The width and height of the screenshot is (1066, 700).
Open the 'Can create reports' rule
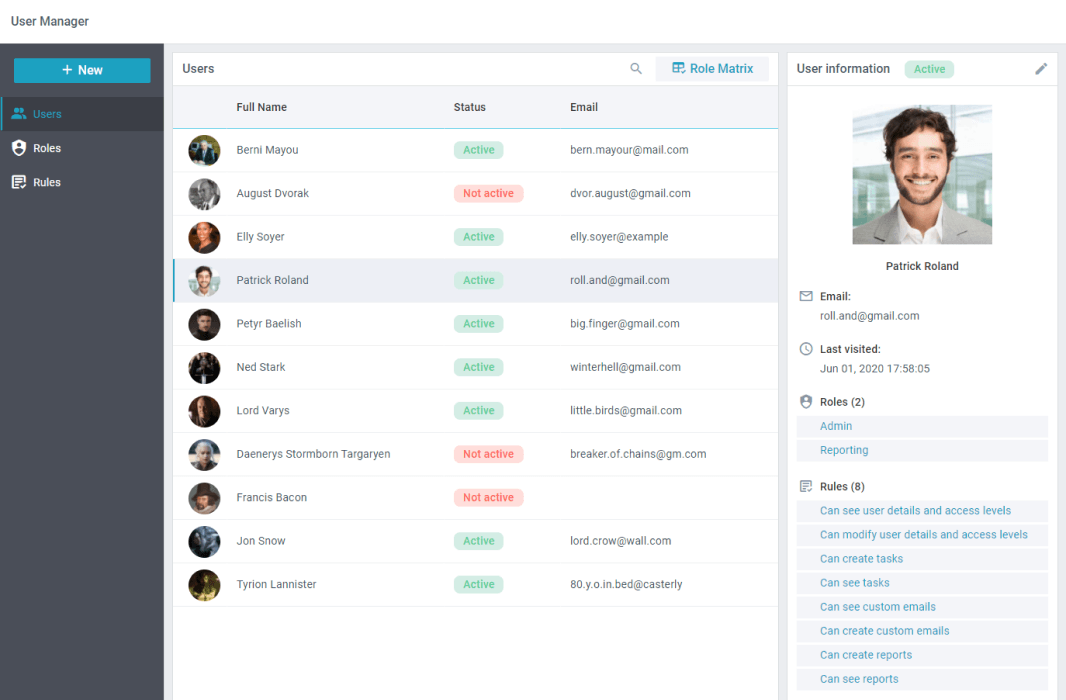click(922, 655)
